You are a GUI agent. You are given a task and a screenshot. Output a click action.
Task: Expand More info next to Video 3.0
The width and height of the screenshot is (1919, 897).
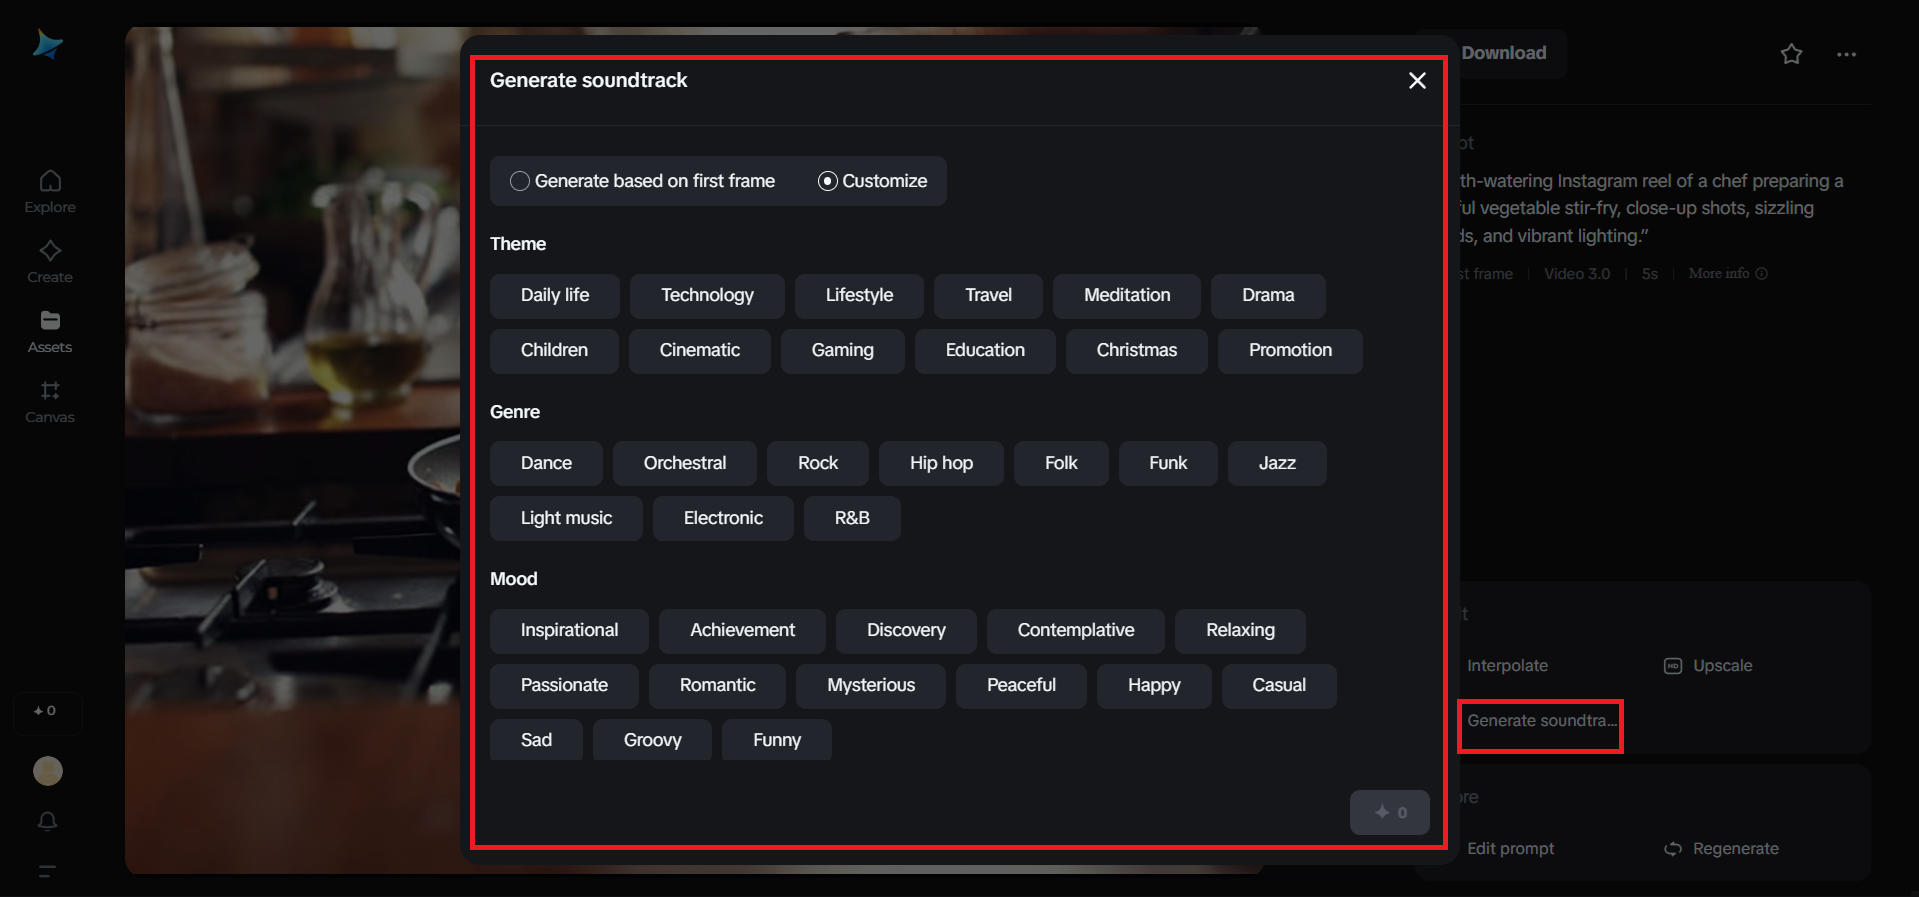click(x=1727, y=273)
